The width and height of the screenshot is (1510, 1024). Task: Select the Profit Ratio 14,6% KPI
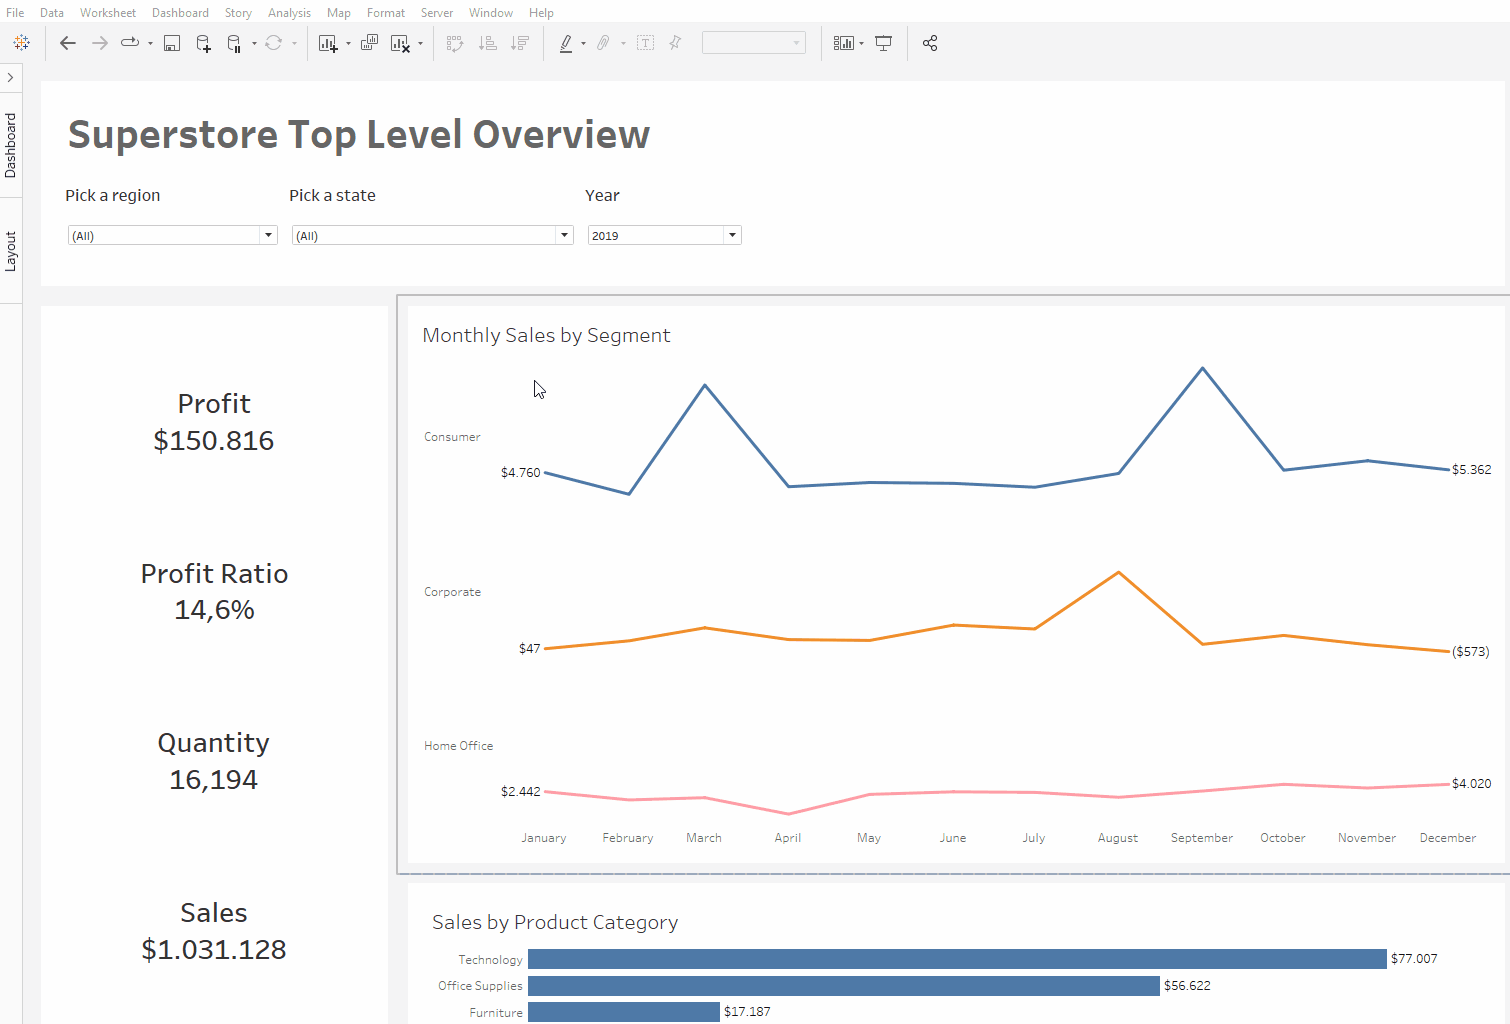[214, 591]
